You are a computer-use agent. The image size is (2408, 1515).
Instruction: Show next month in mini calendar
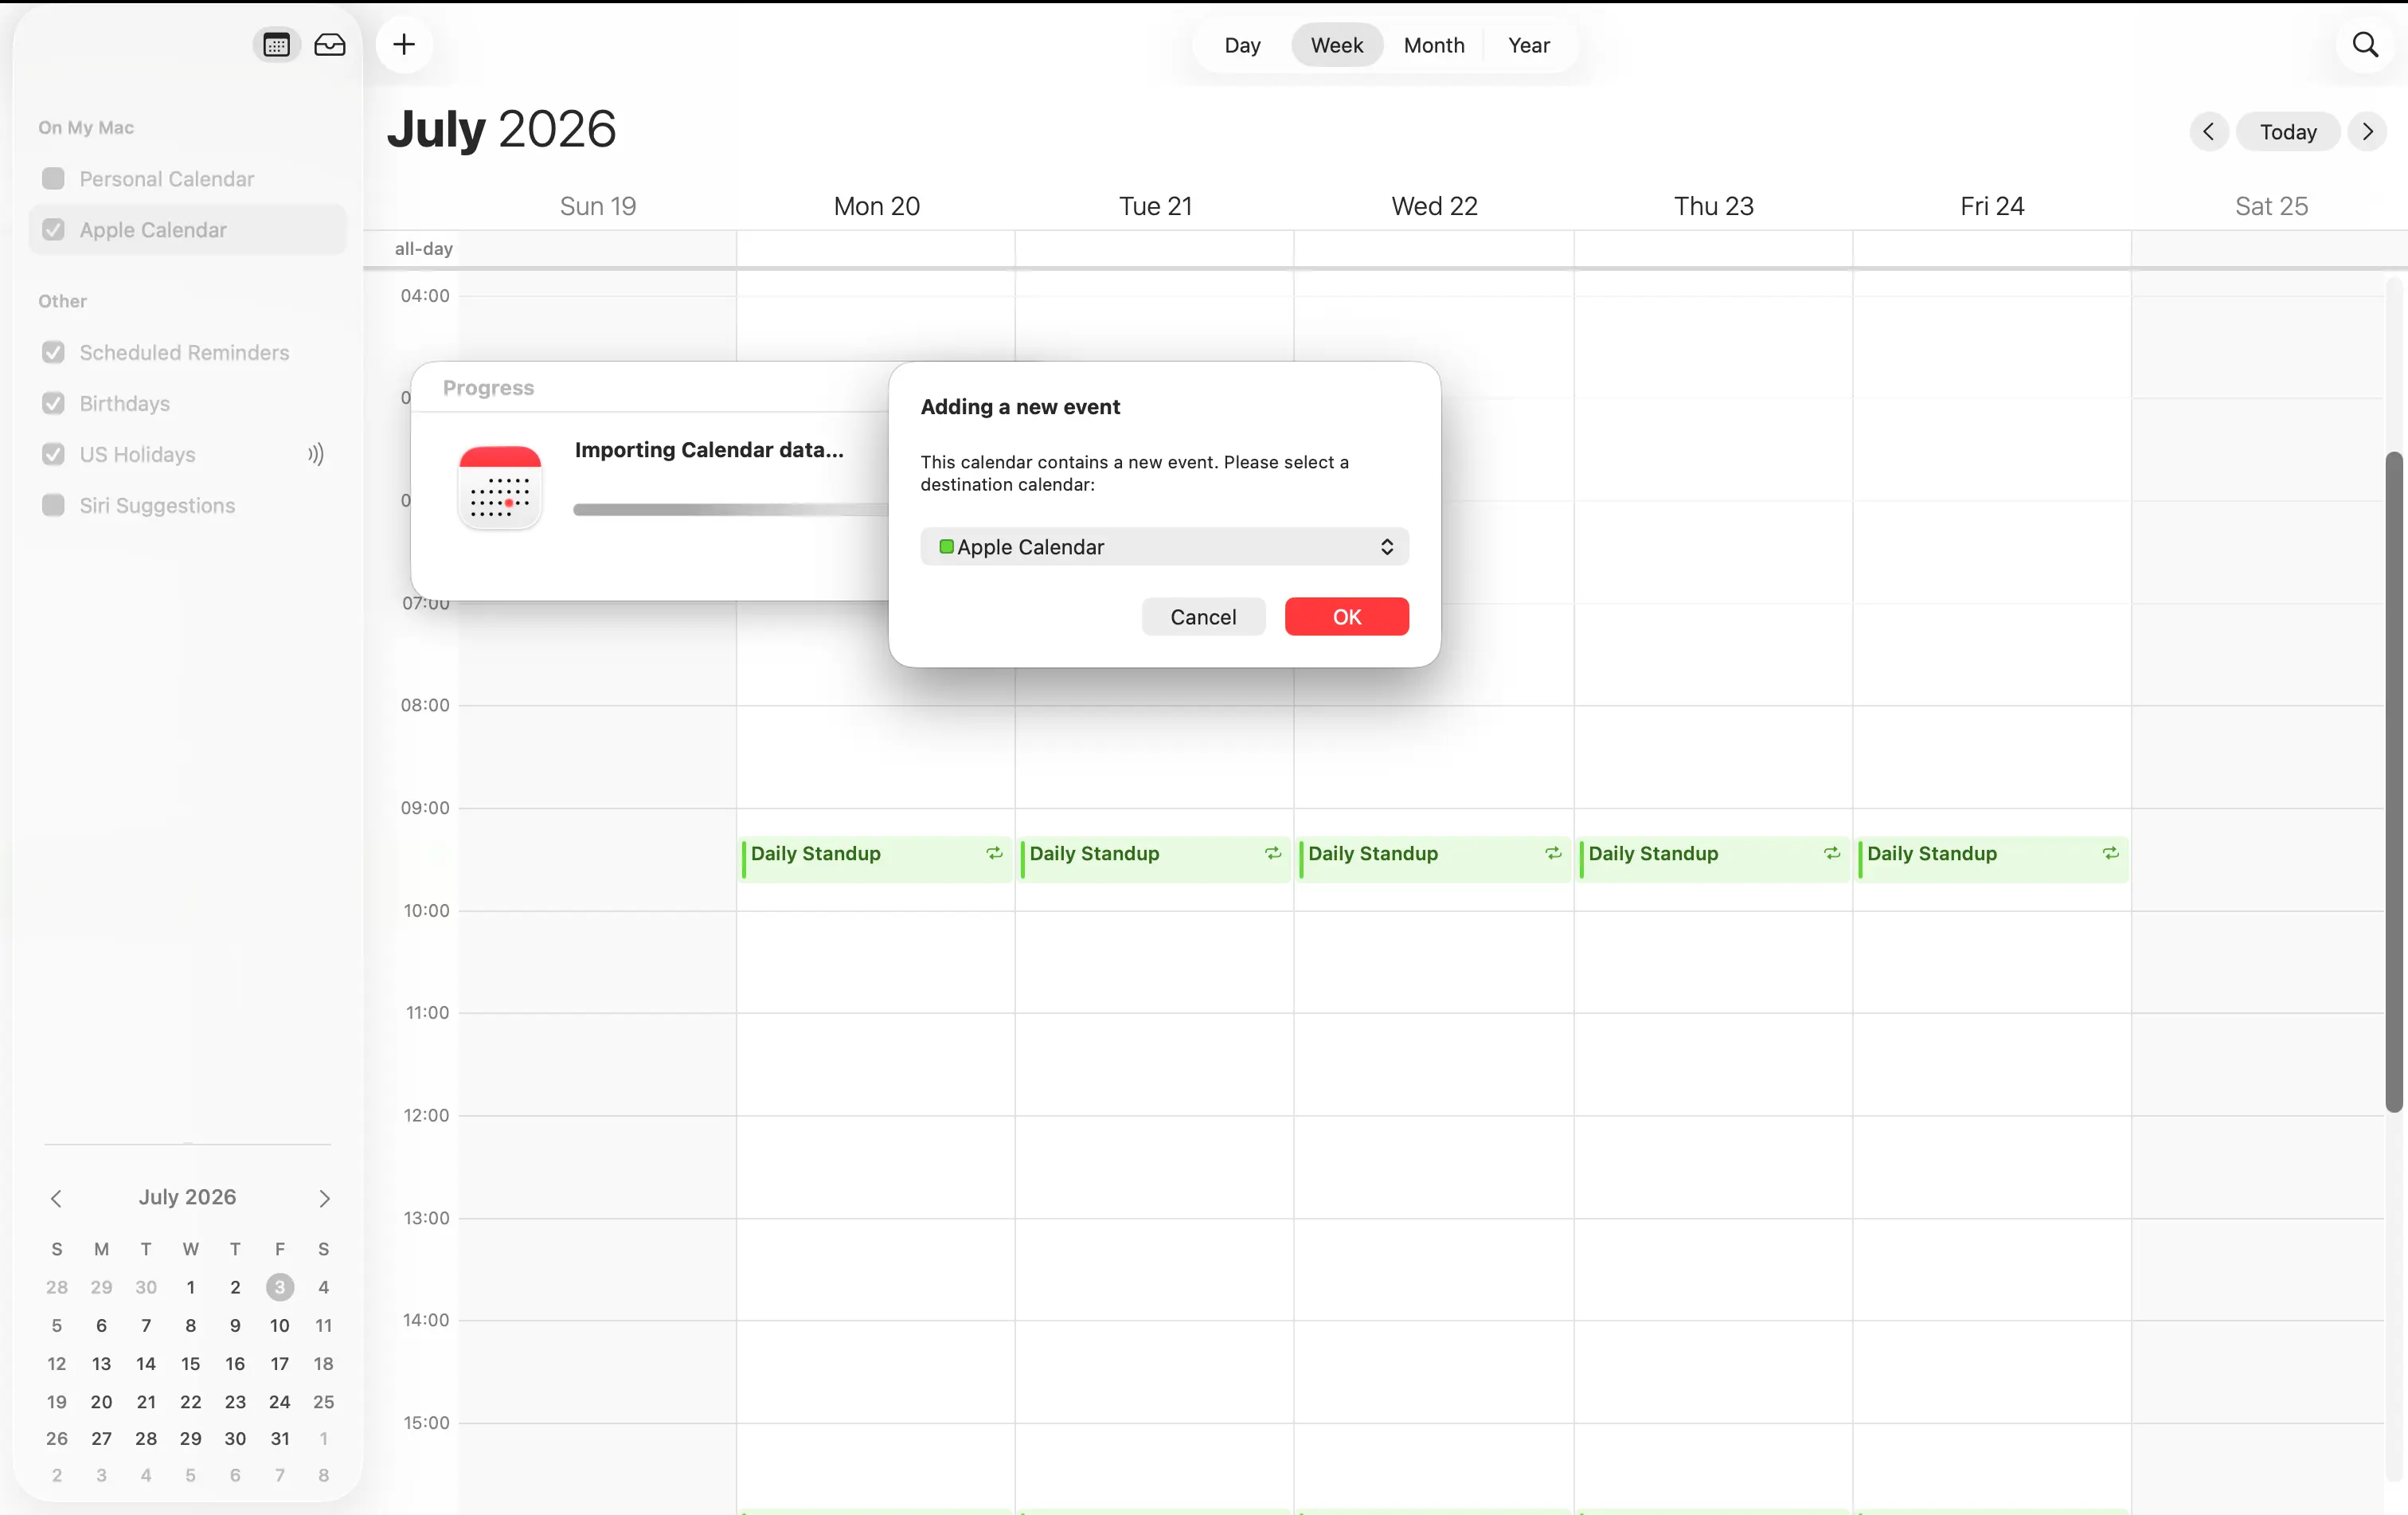324,1198
